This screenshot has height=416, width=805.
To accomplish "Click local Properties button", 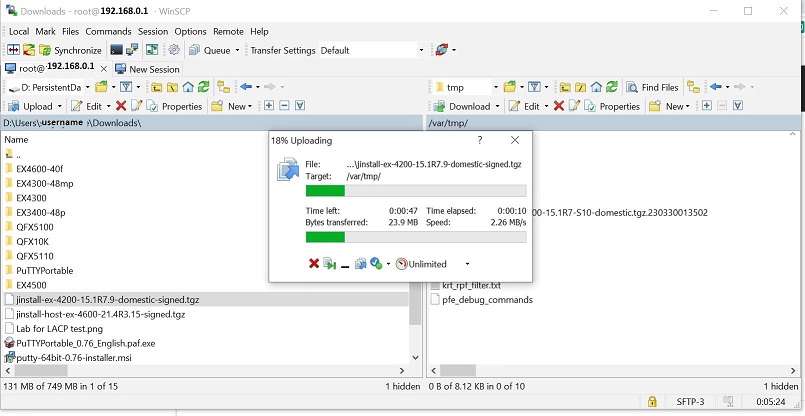I will click(175, 106).
